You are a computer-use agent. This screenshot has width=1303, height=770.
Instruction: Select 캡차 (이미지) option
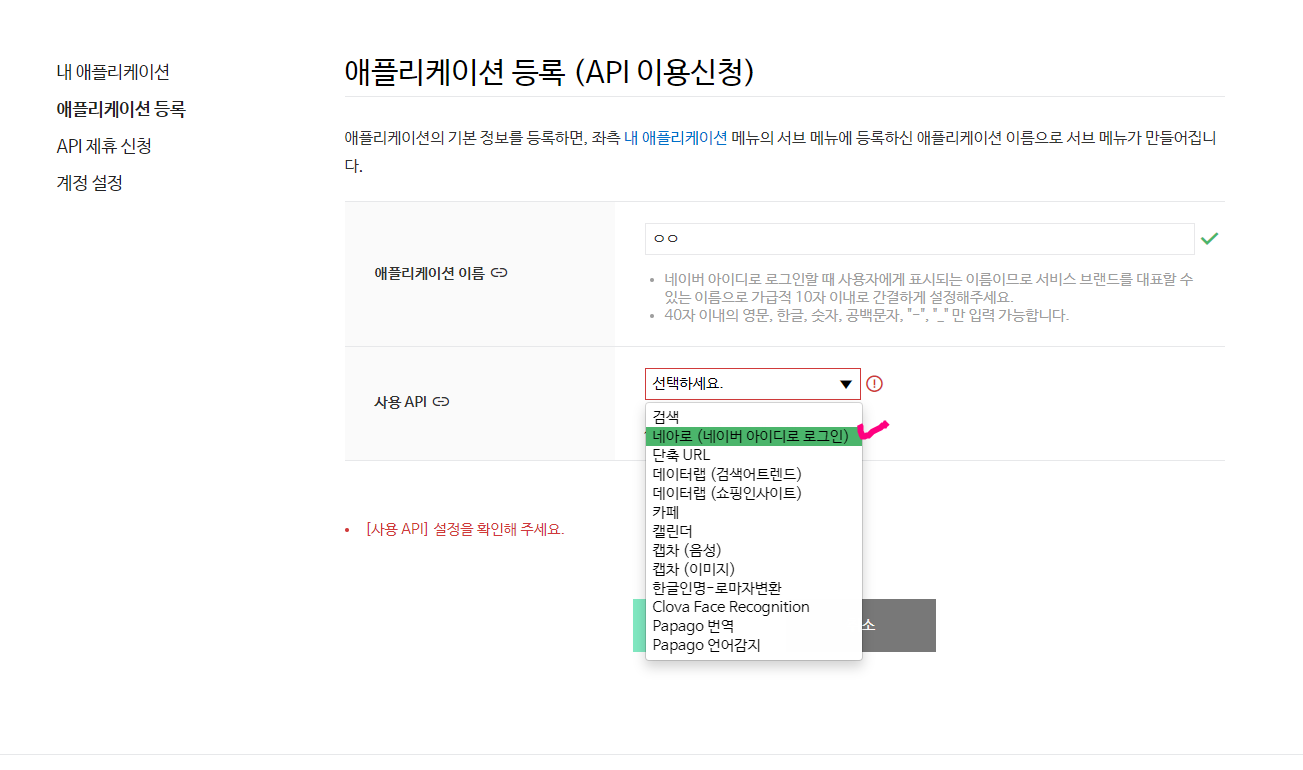coord(754,569)
